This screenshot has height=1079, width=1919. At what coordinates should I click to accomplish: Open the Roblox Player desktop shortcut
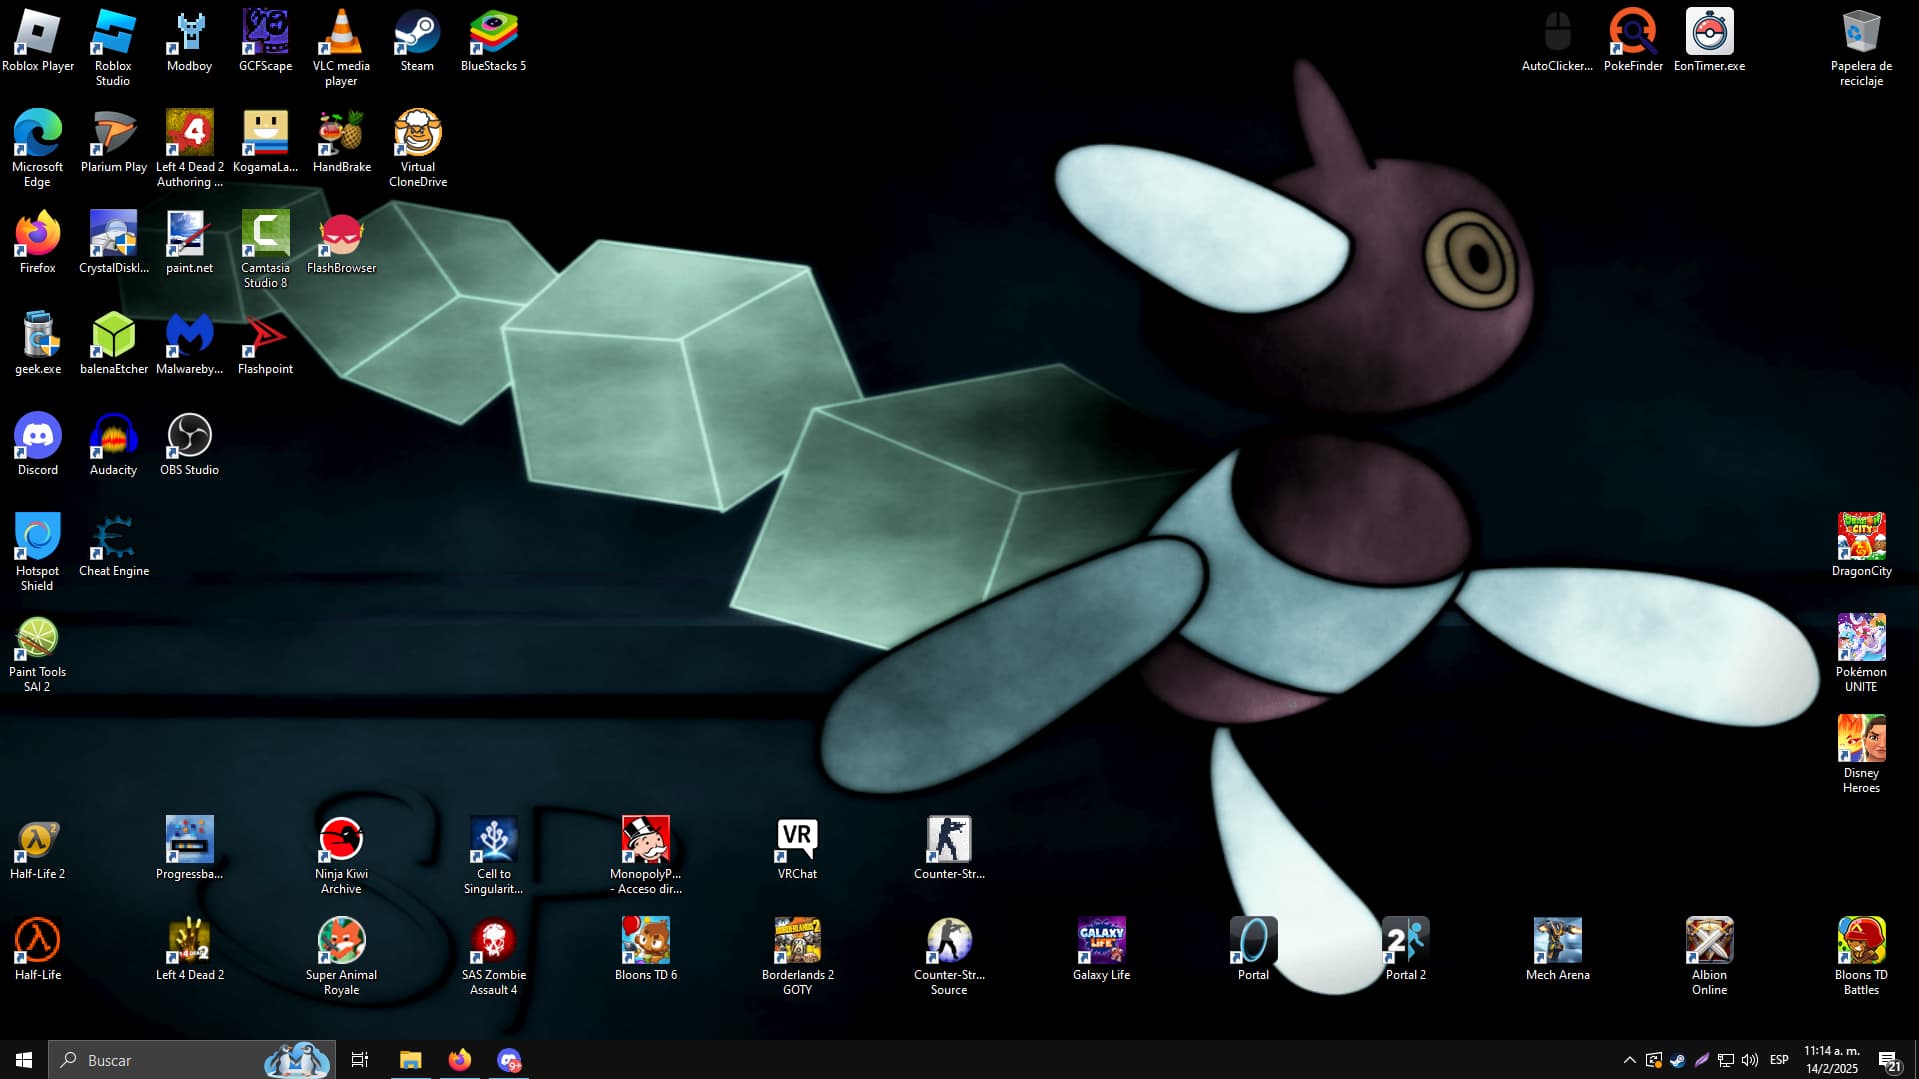[x=37, y=40]
